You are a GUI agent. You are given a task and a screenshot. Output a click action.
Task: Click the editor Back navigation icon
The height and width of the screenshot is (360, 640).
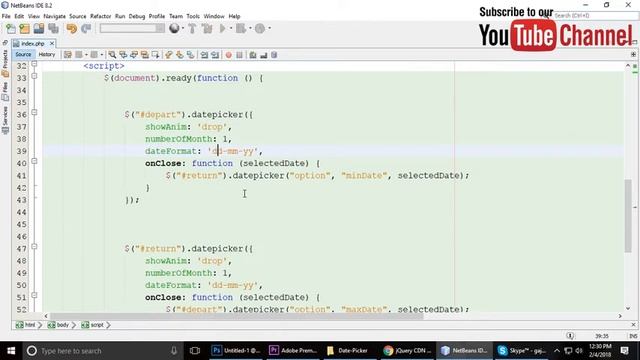tap(79, 55)
